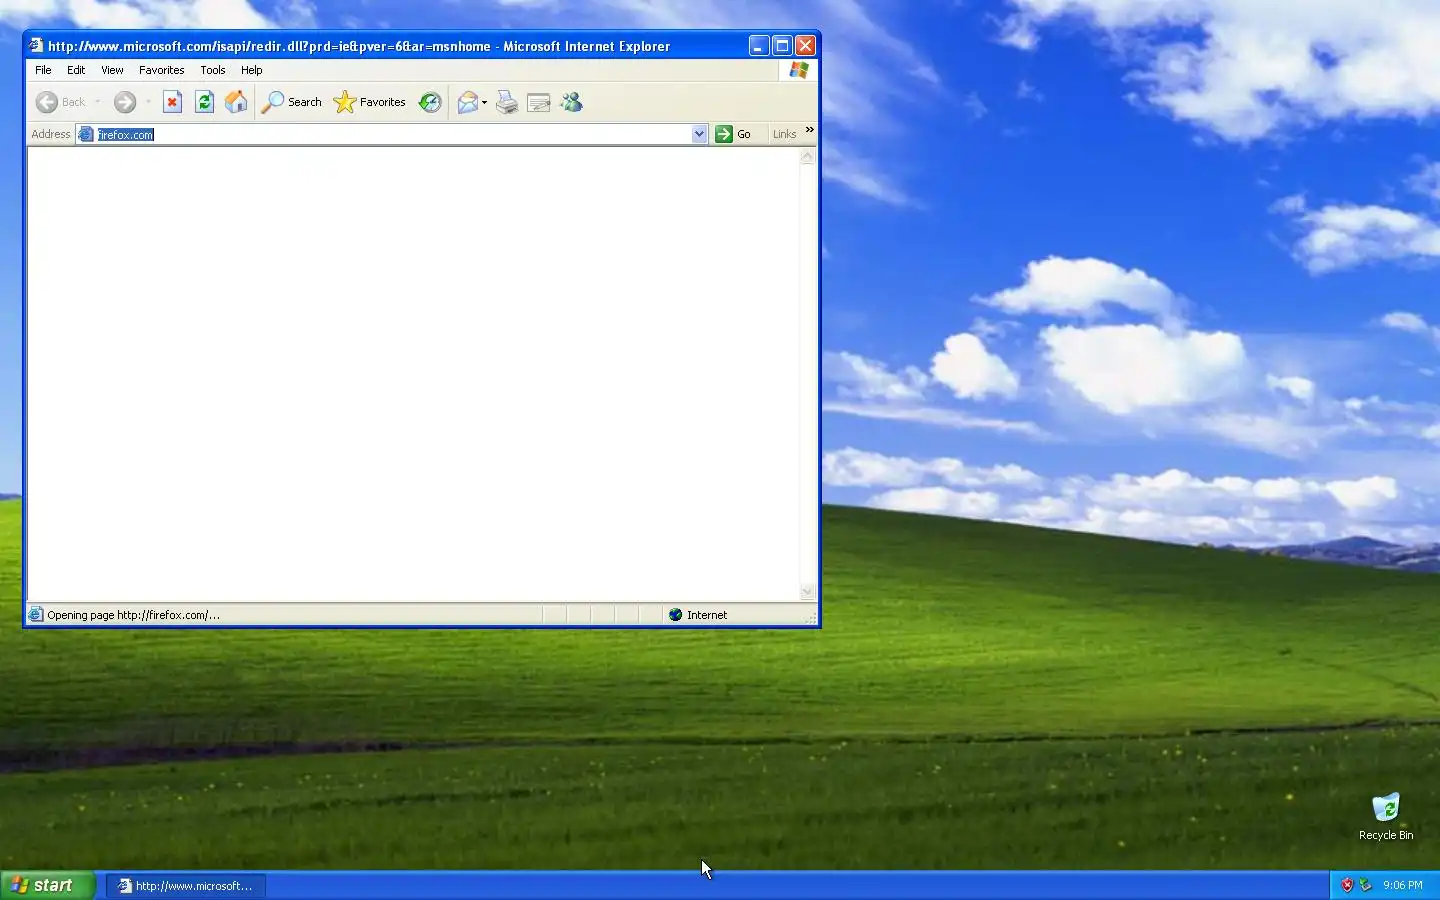The width and height of the screenshot is (1440, 900).
Task: Open the Tools menu
Action: pos(213,70)
